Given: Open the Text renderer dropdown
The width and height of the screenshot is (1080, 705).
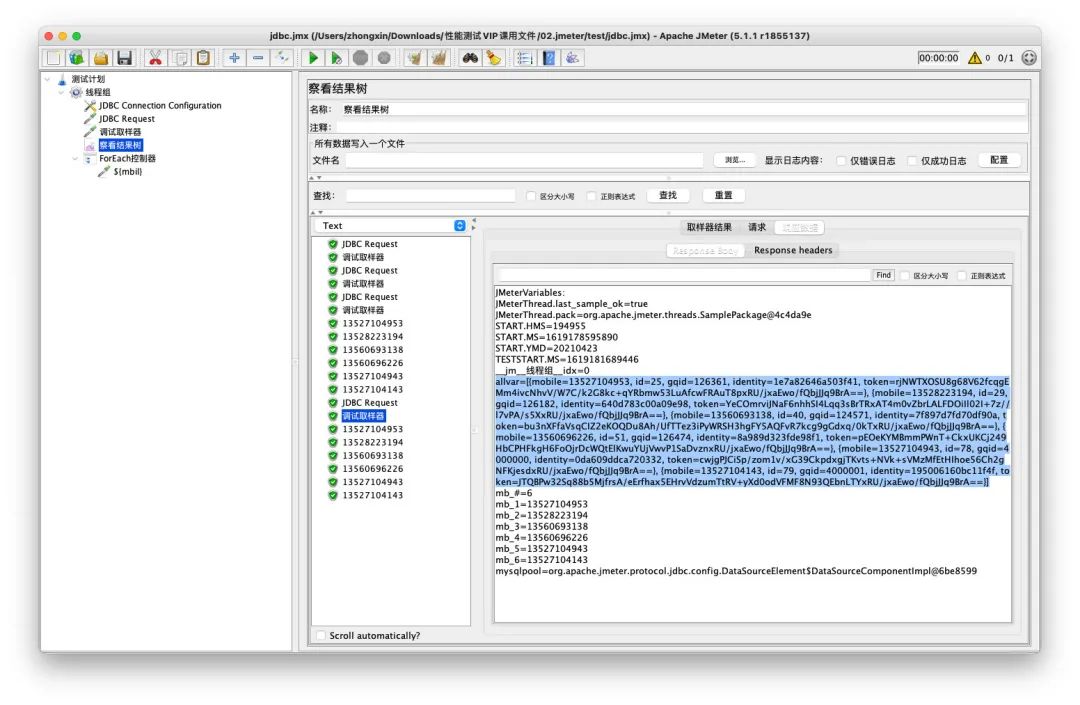Looking at the screenshot, I should pyautogui.click(x=391, y=226).
